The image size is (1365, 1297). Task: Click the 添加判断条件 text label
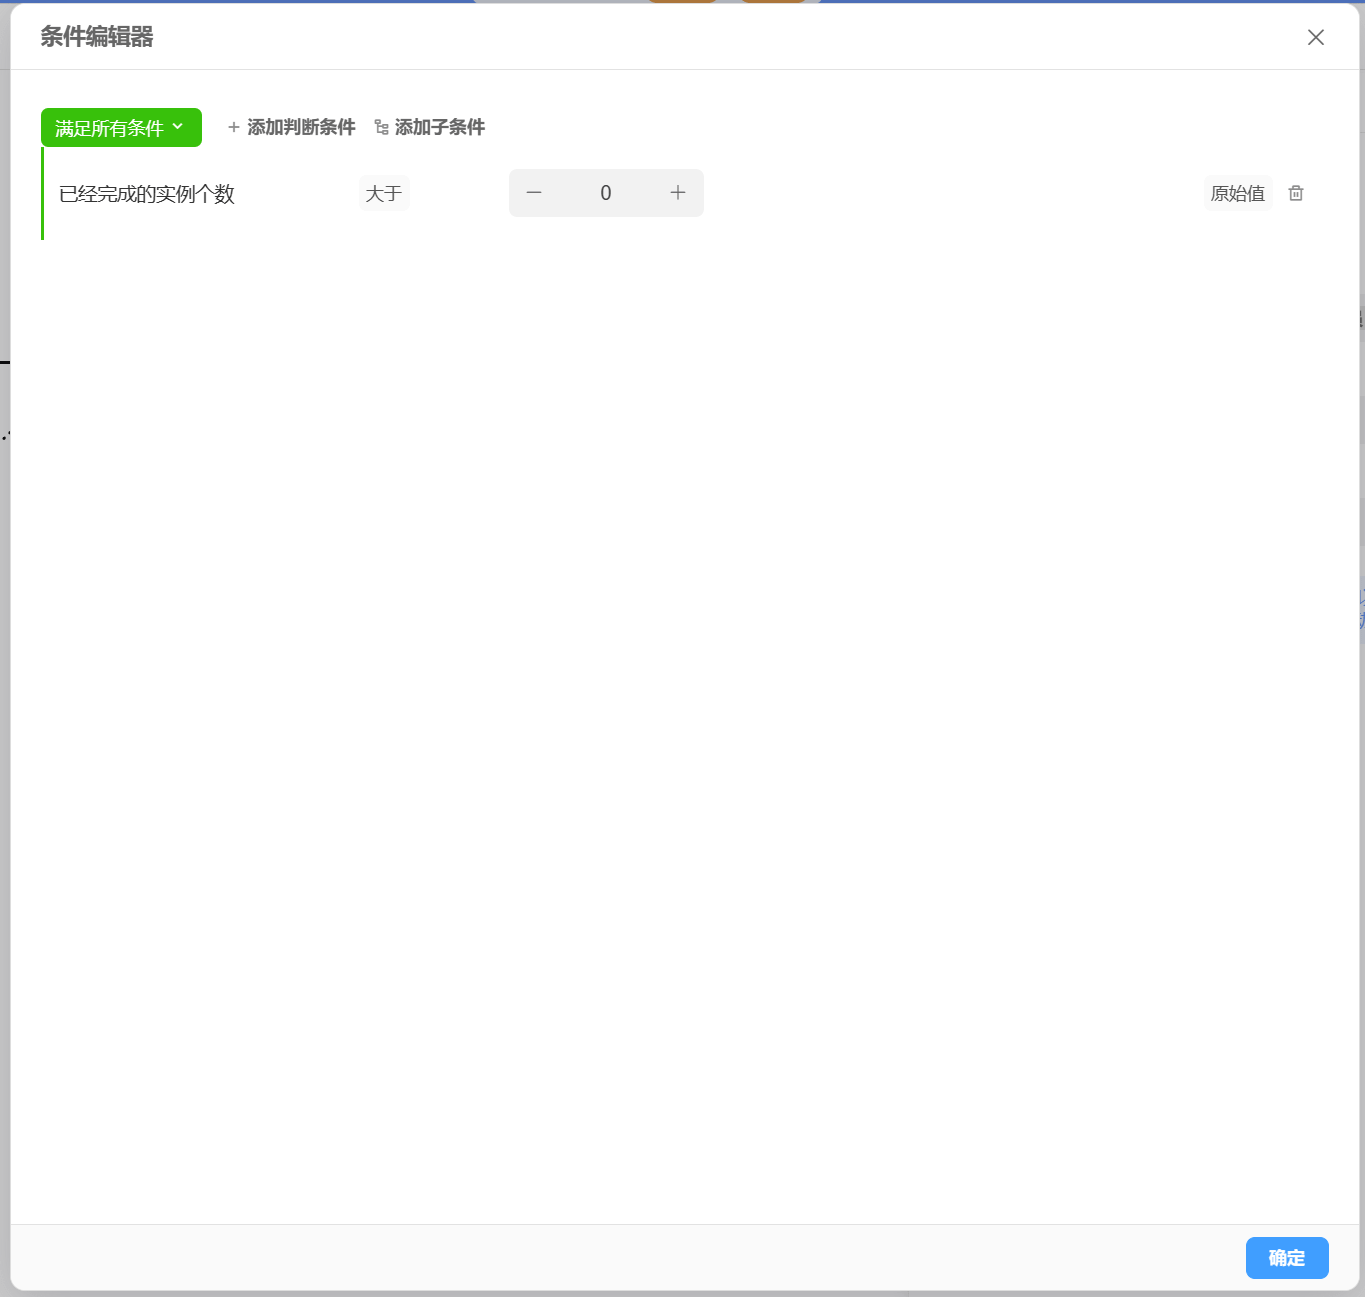(x=301, y=127)
